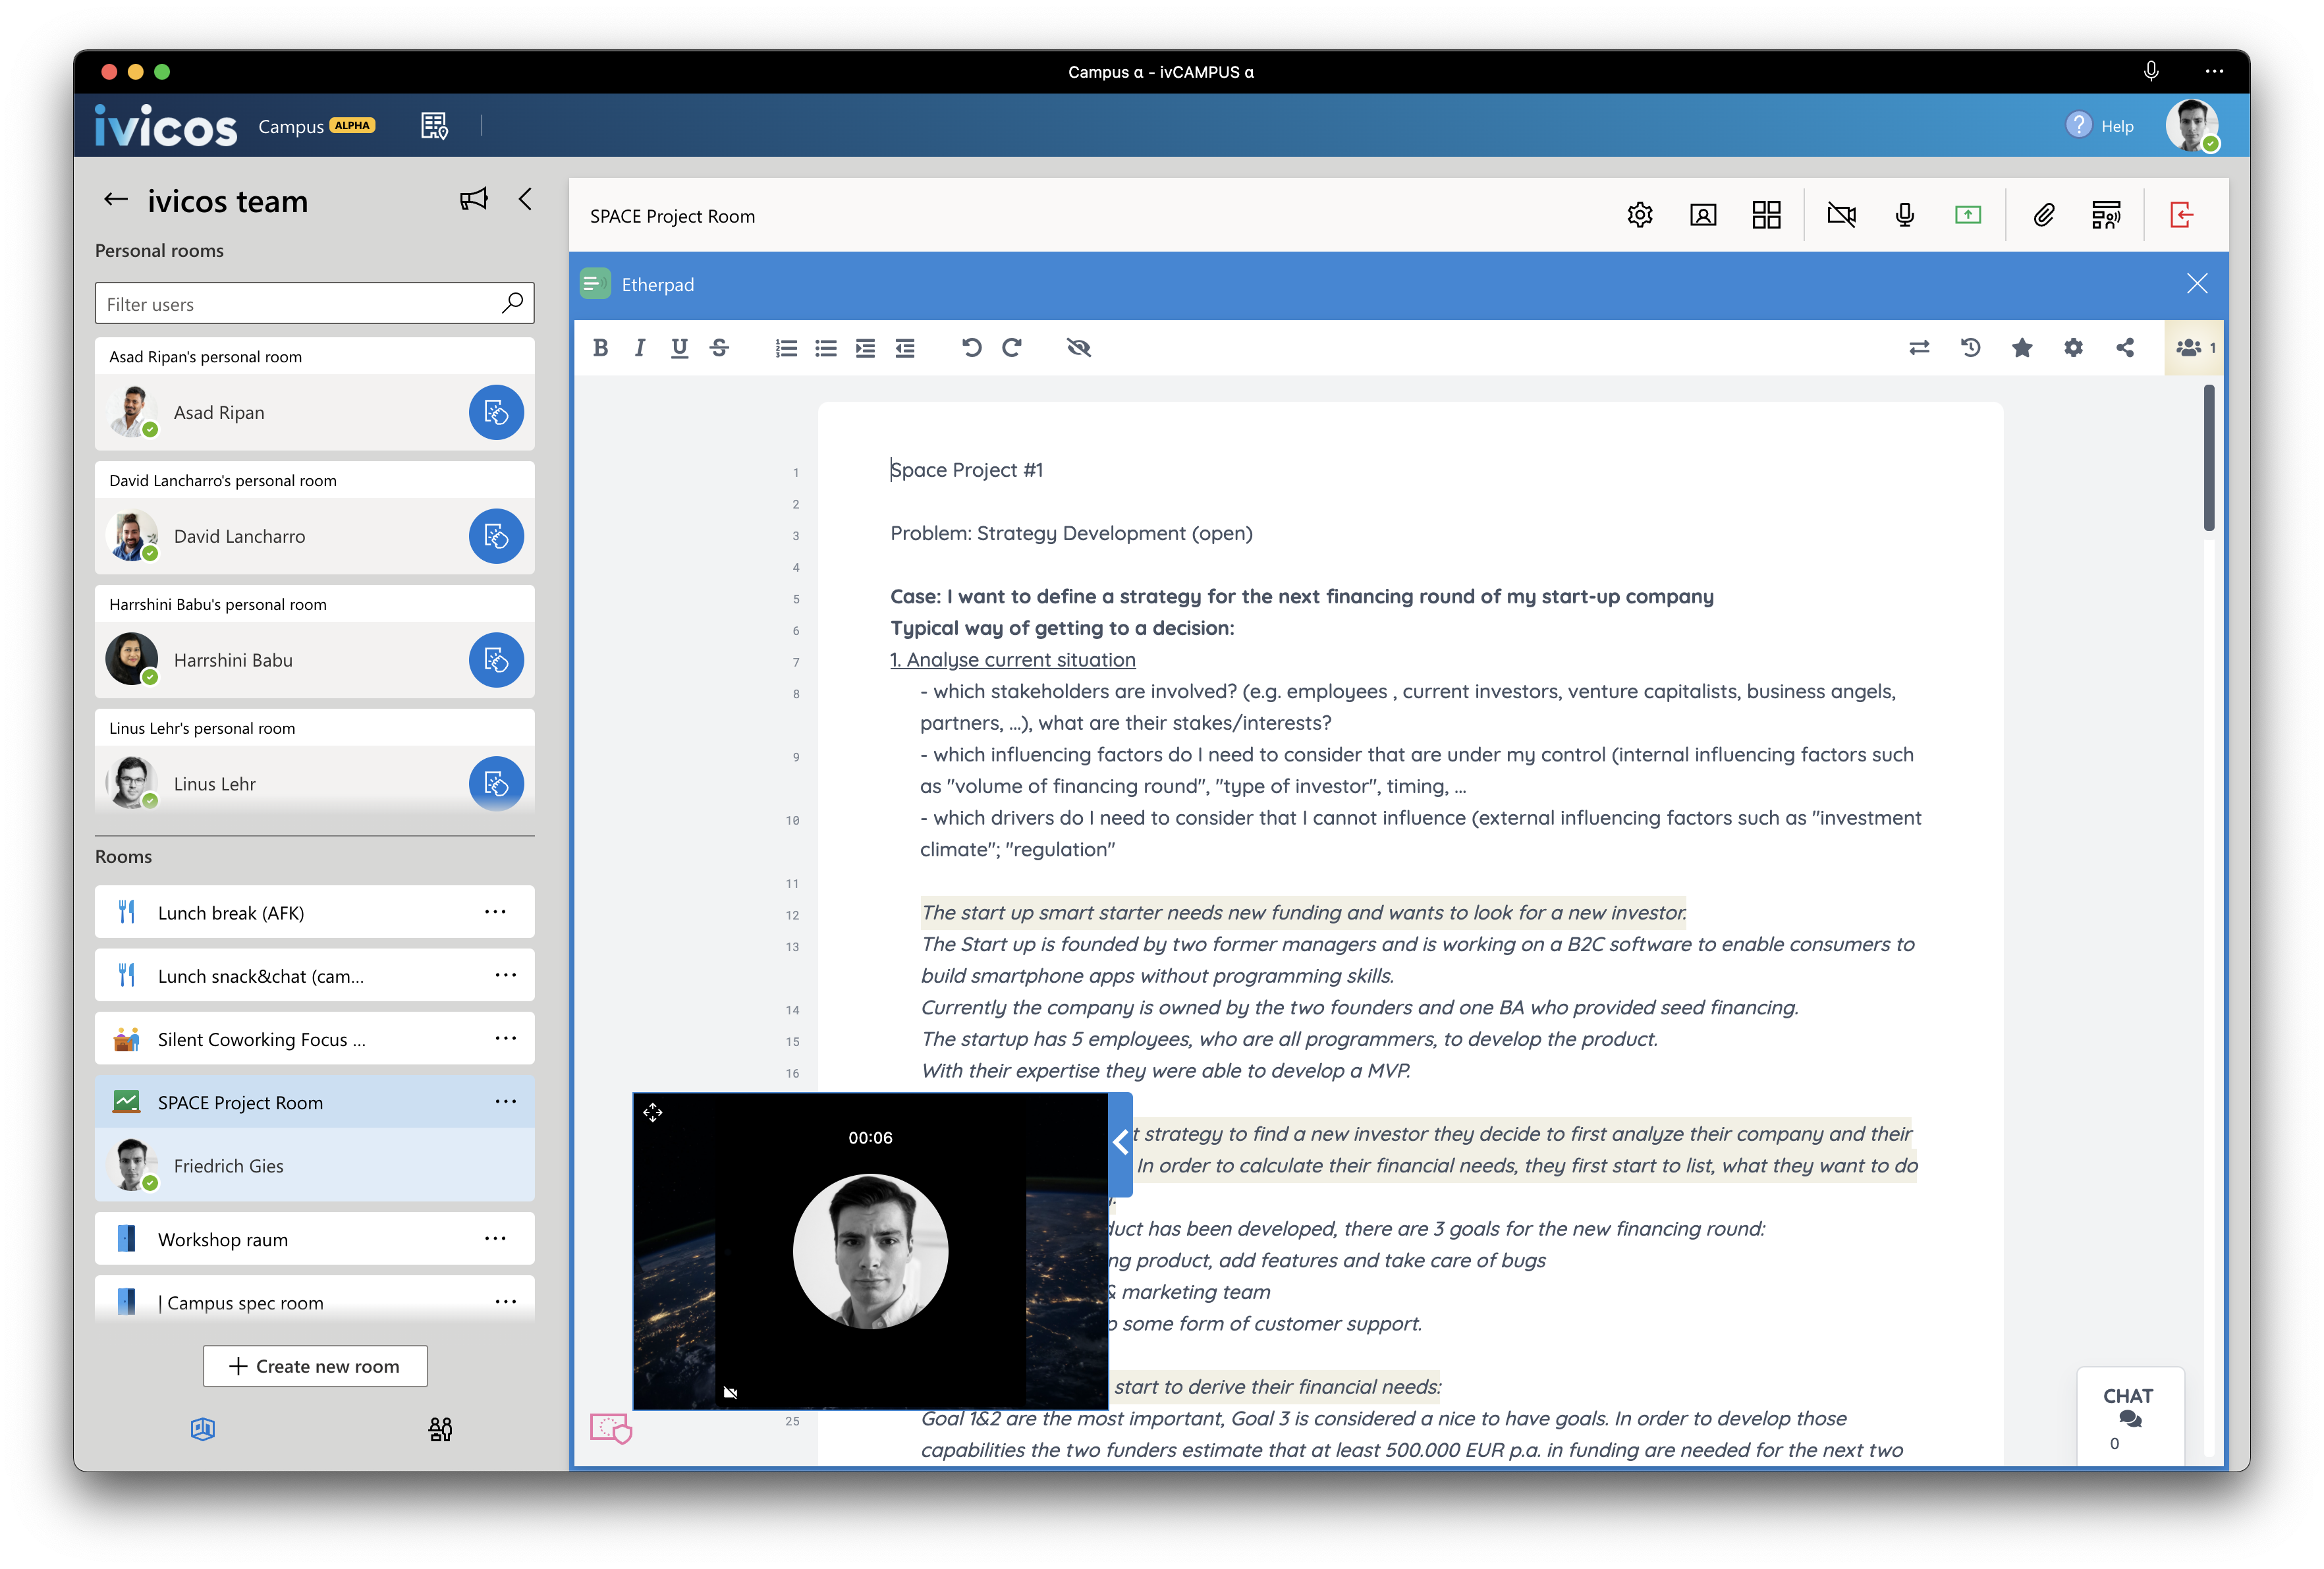2324x1569 pixels.
Task: Collapse the video panel with blue chevron
Action: (1121, 1143)
